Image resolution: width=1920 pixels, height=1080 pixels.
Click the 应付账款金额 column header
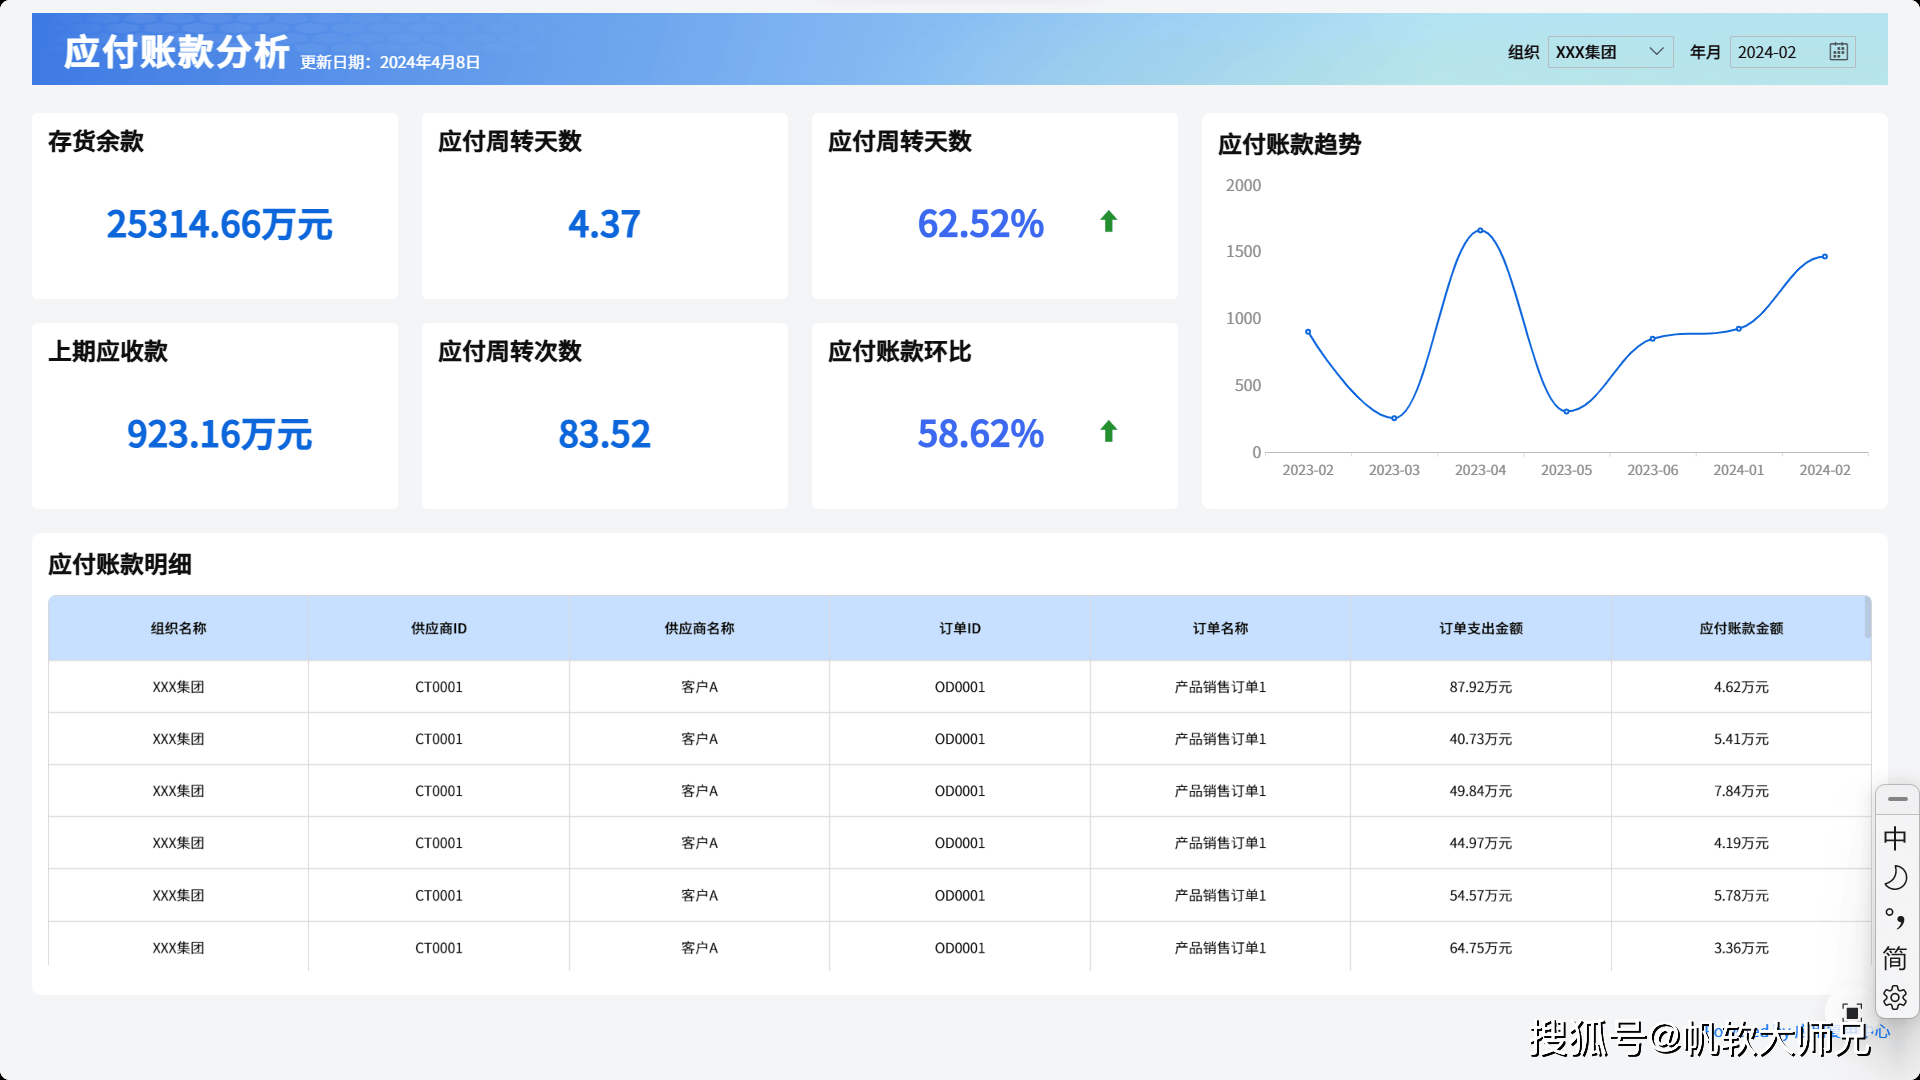point(1740,628)
